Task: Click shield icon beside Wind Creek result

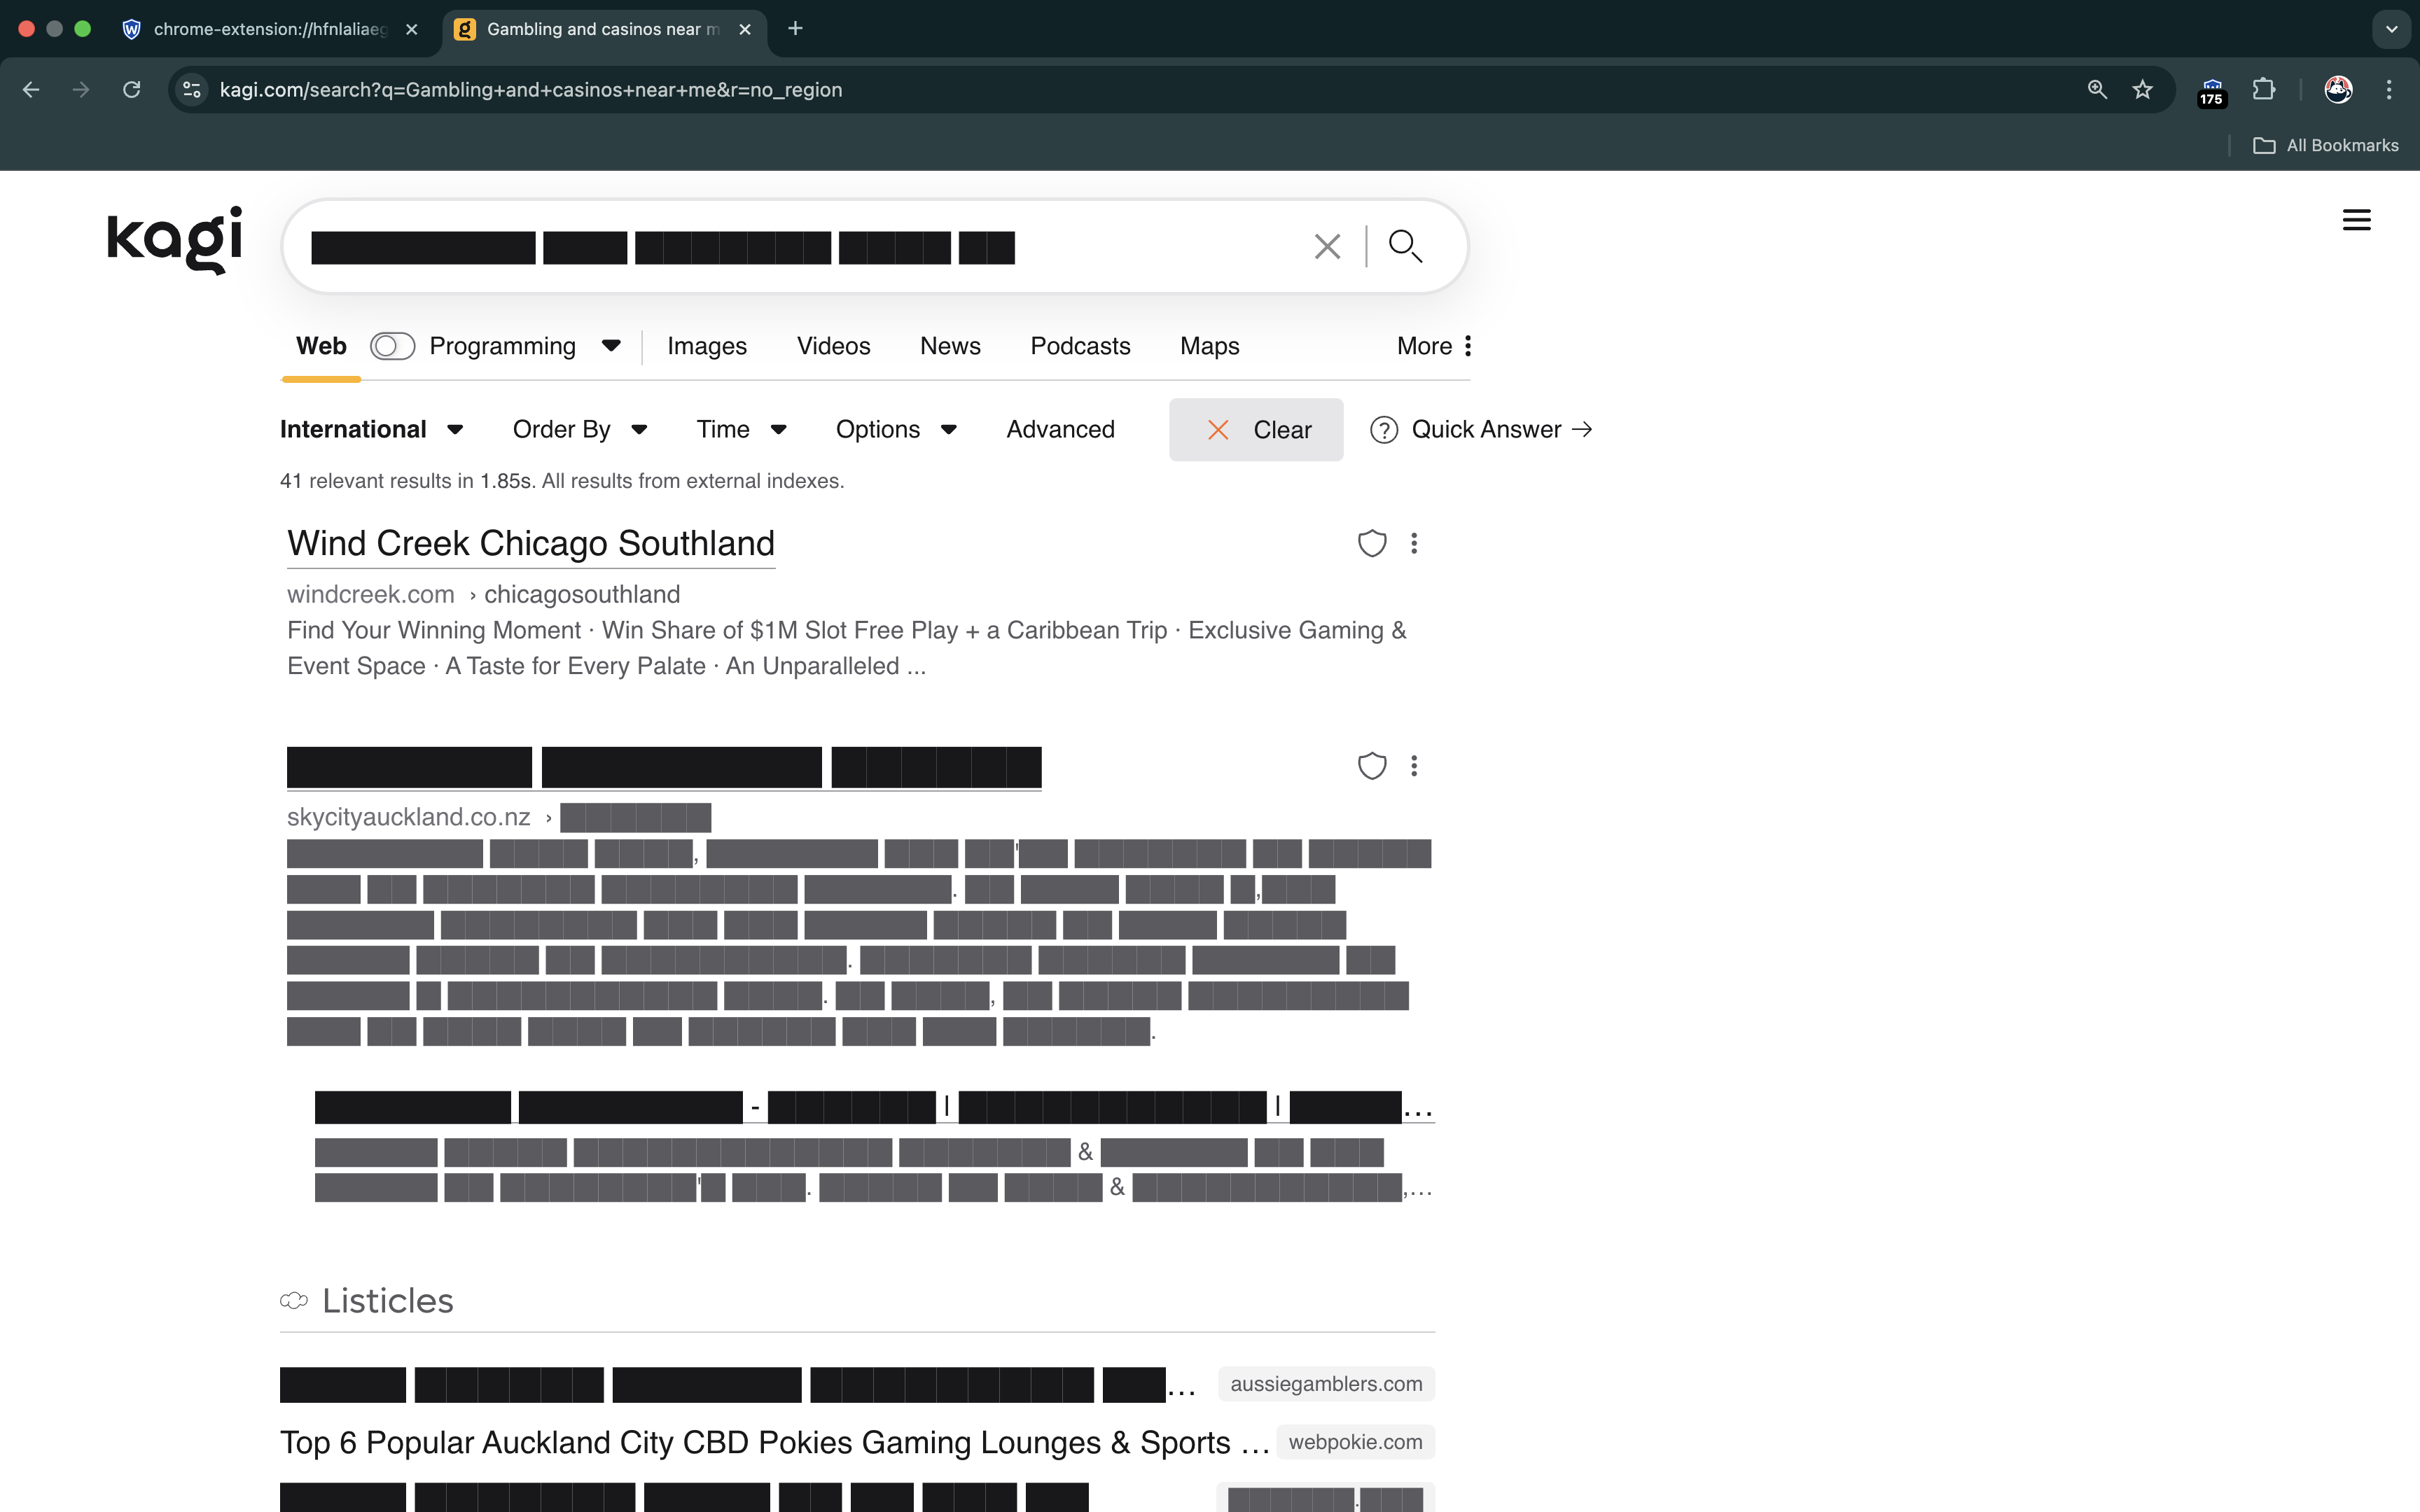Action: 1371,543
